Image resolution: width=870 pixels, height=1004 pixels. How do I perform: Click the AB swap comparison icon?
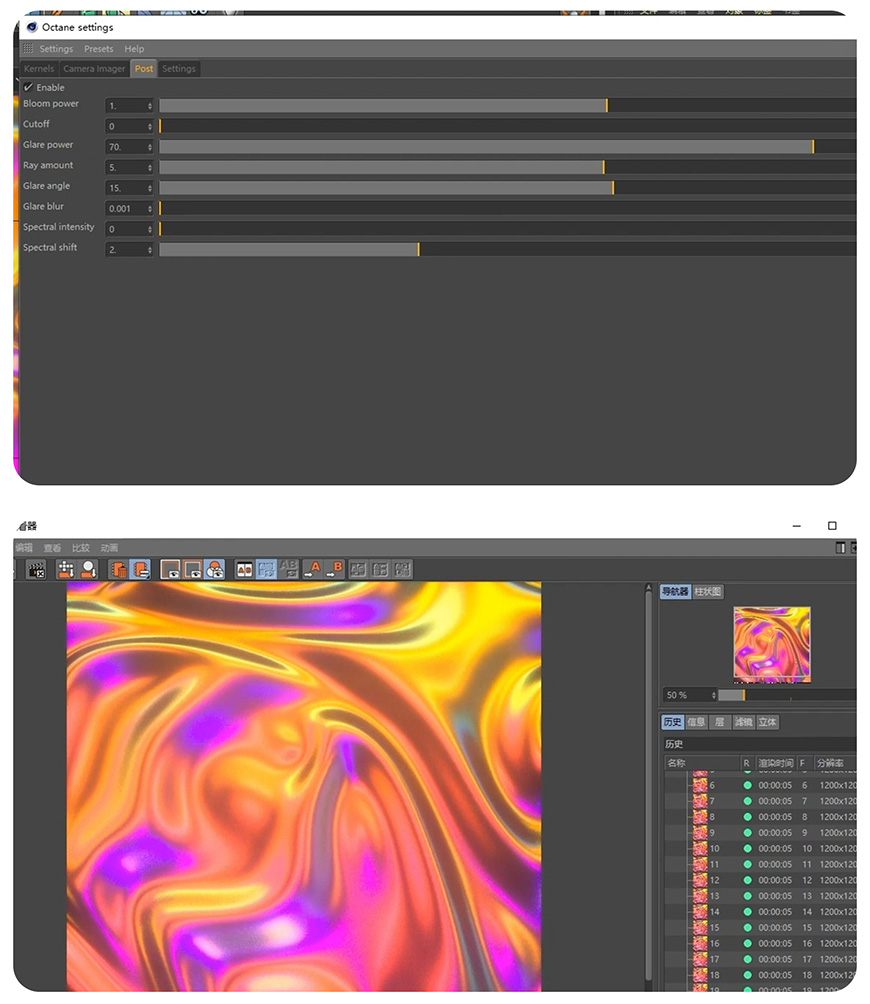287,569
